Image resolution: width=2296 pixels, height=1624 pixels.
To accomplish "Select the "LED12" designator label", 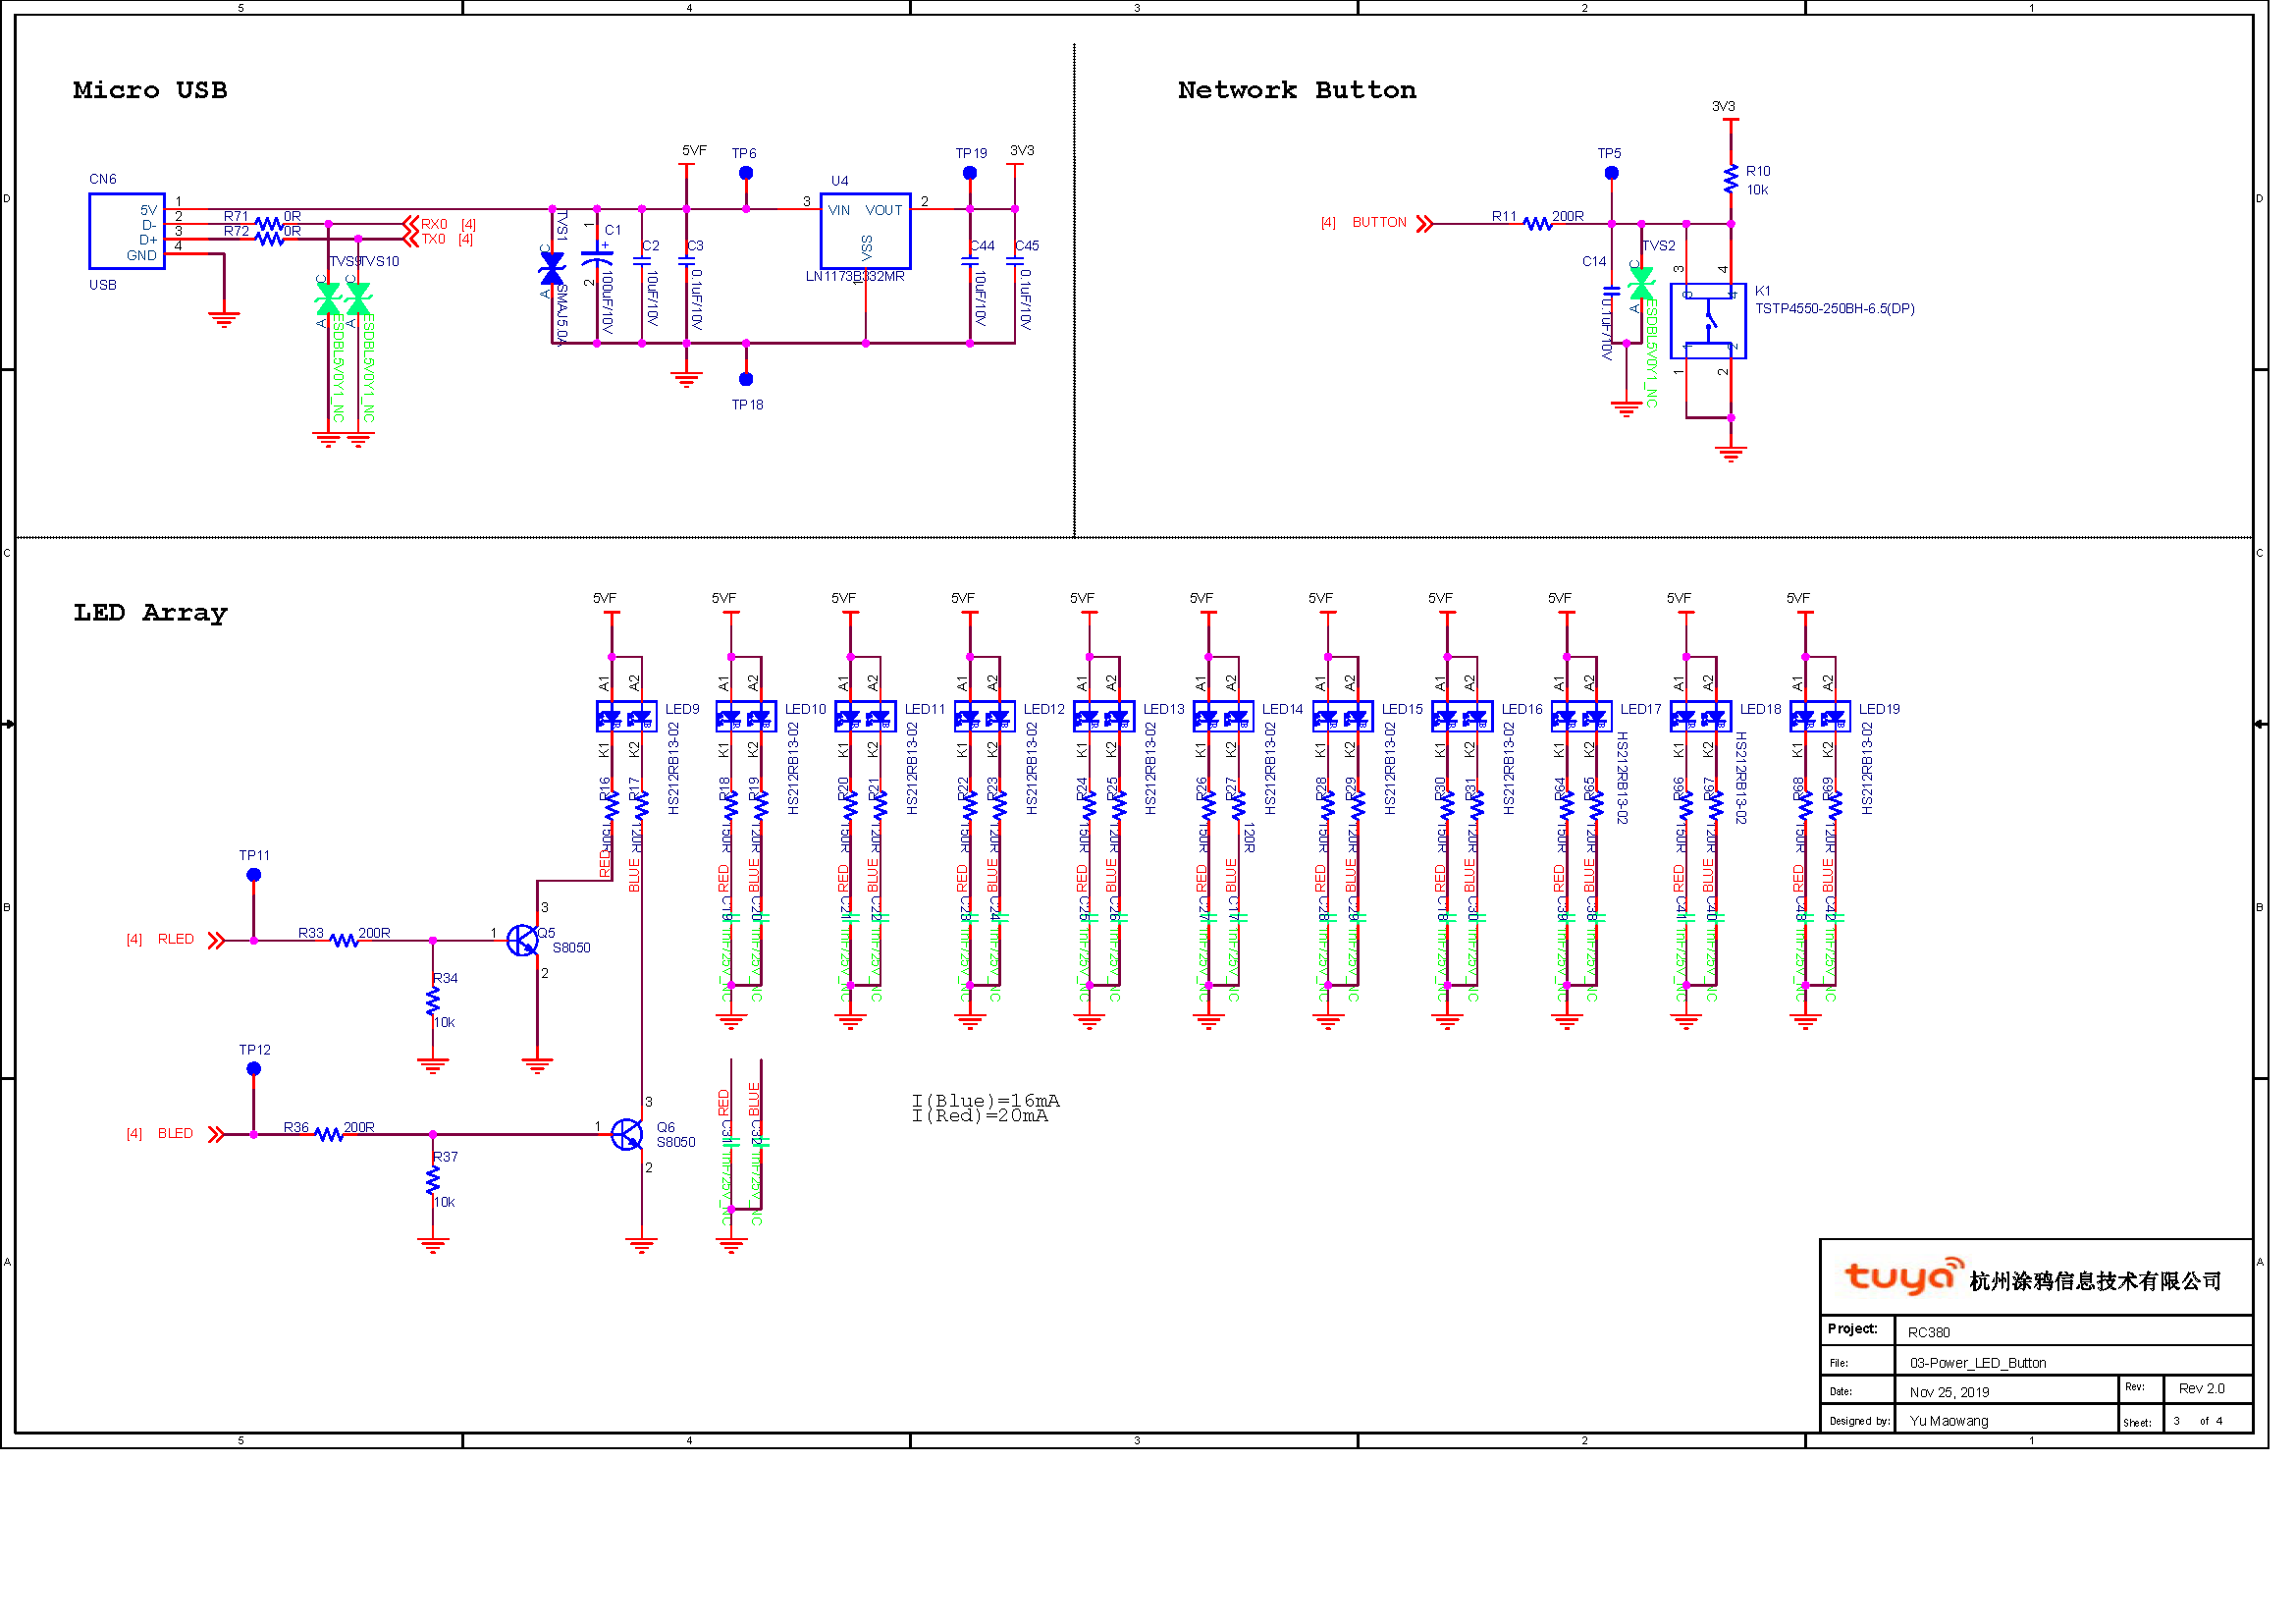I will [1044, 709].
